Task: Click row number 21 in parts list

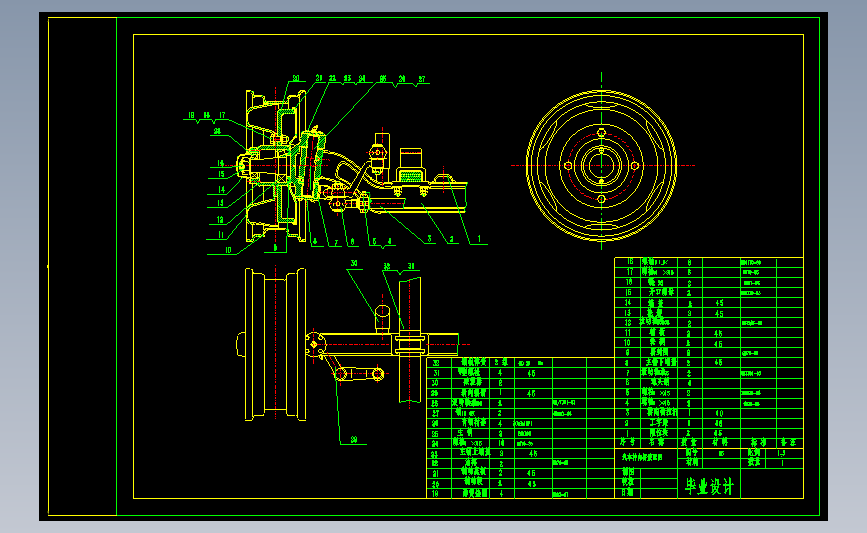Action: pyautogui.click(x=436, y=473)
